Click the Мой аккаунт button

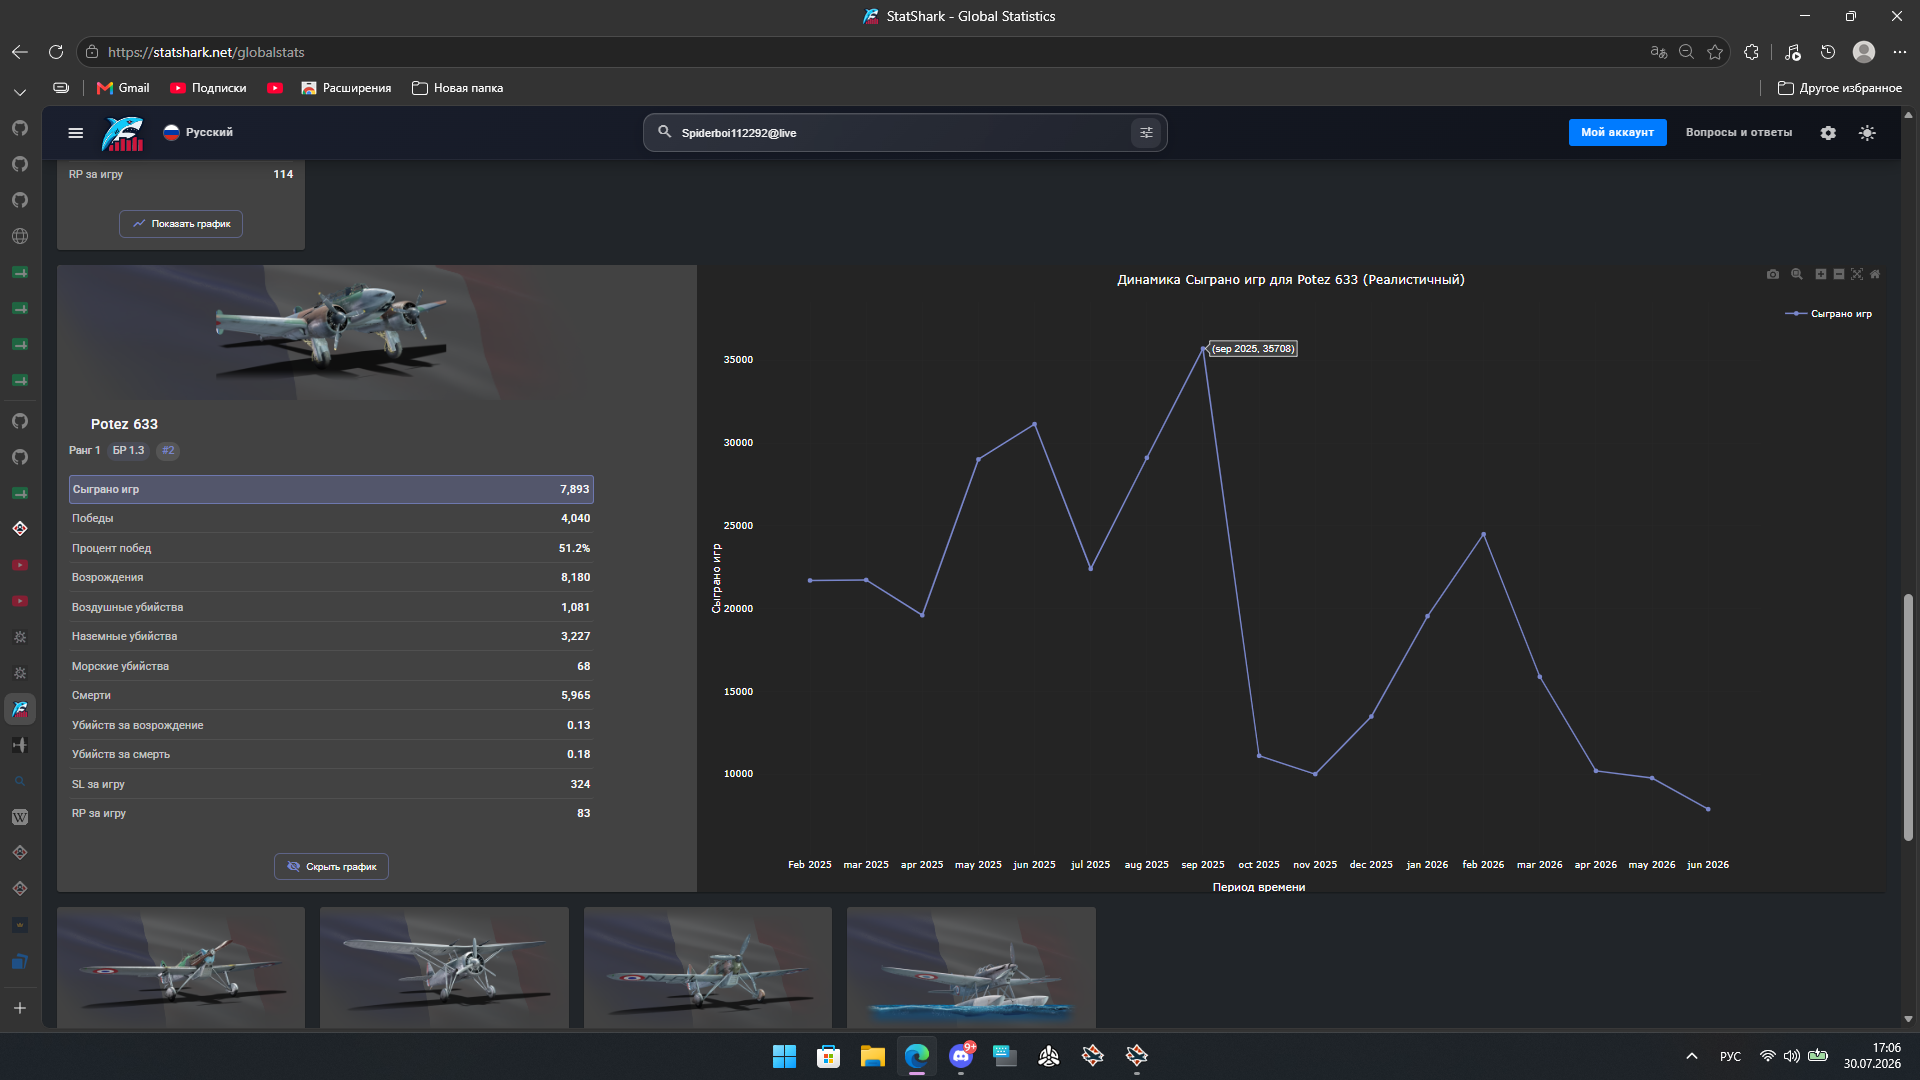(x=1617, y=132)
